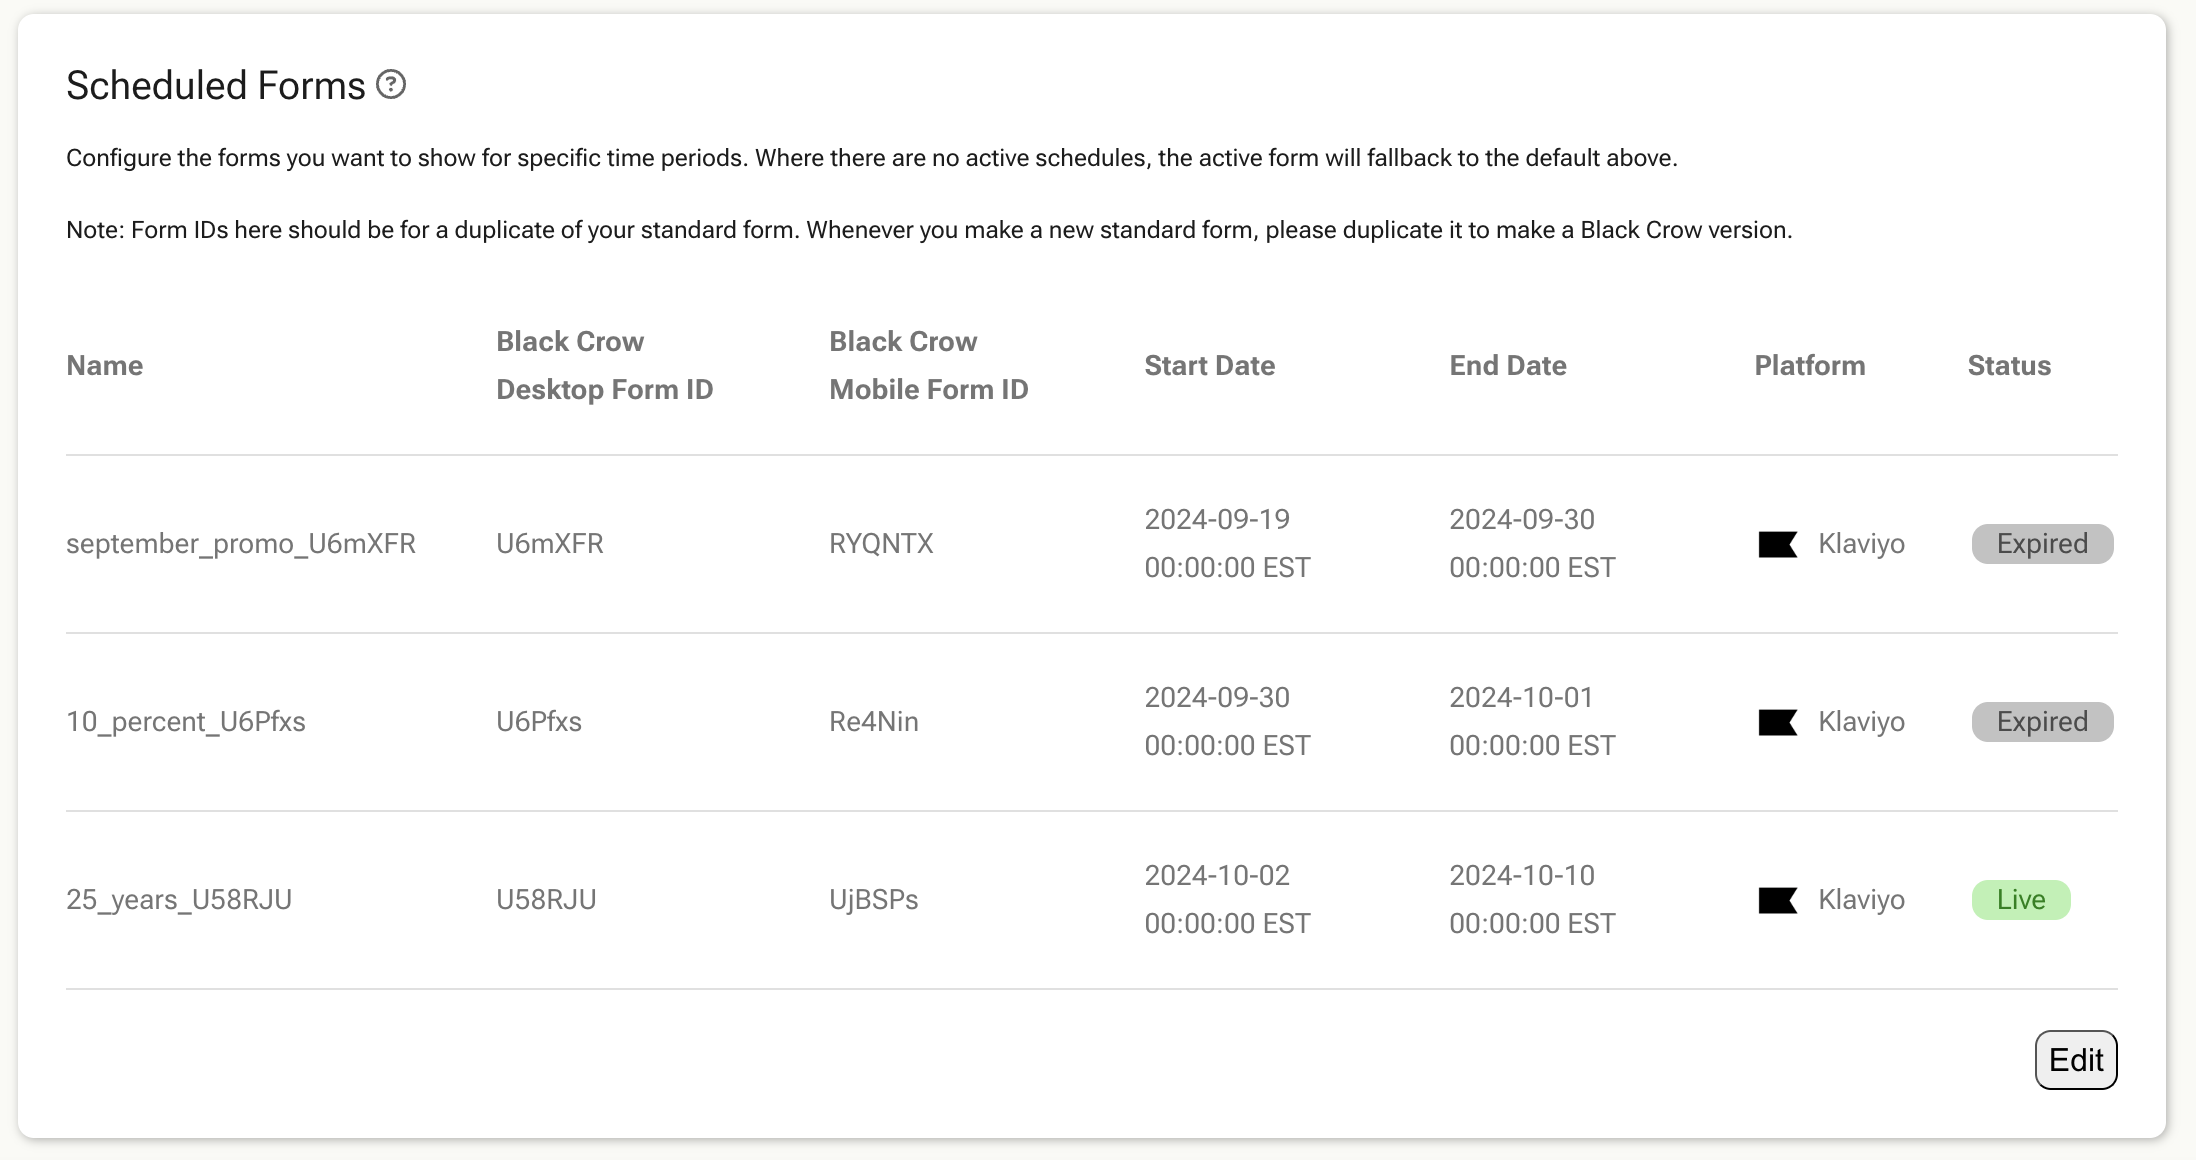Click the Status column header
This screenshot has height=1160, width=2196.
tap(2009, 366)
